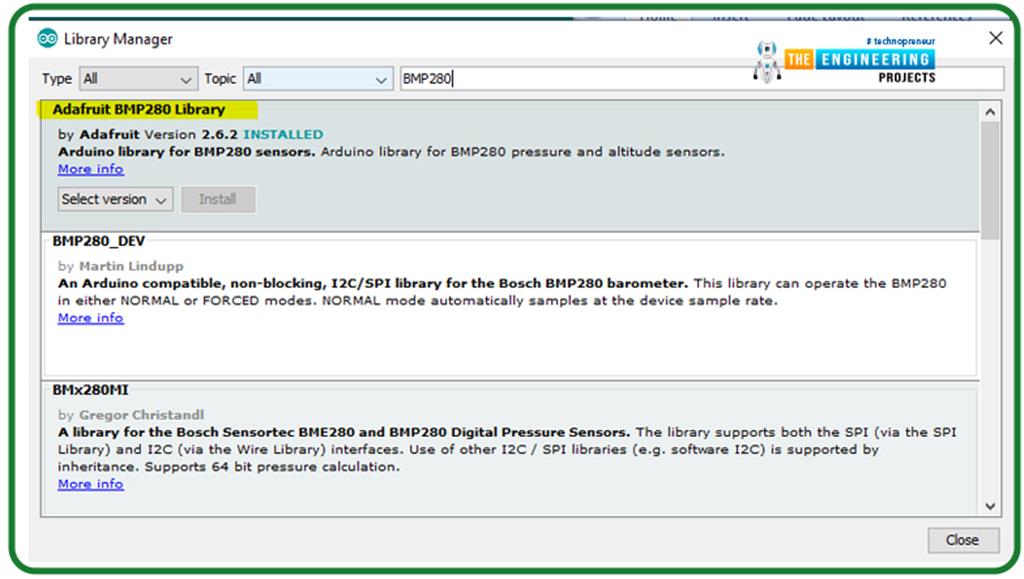This screenshot has height=579, width=1024.
Task: Open More info for BMP280_DEV
Action: [90, 318]
